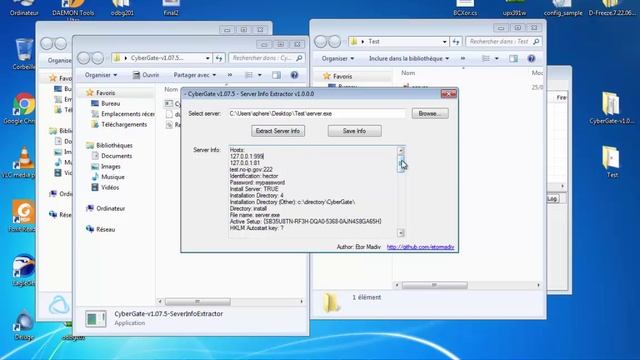Click search box in Test window
Viewport: 640px width, 360px height.
click(505, 42)
